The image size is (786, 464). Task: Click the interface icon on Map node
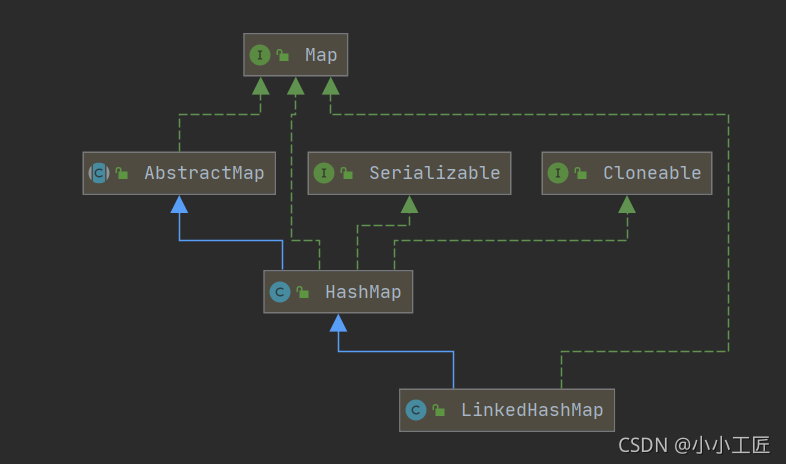pyautogui.click(x=260, y=55)
